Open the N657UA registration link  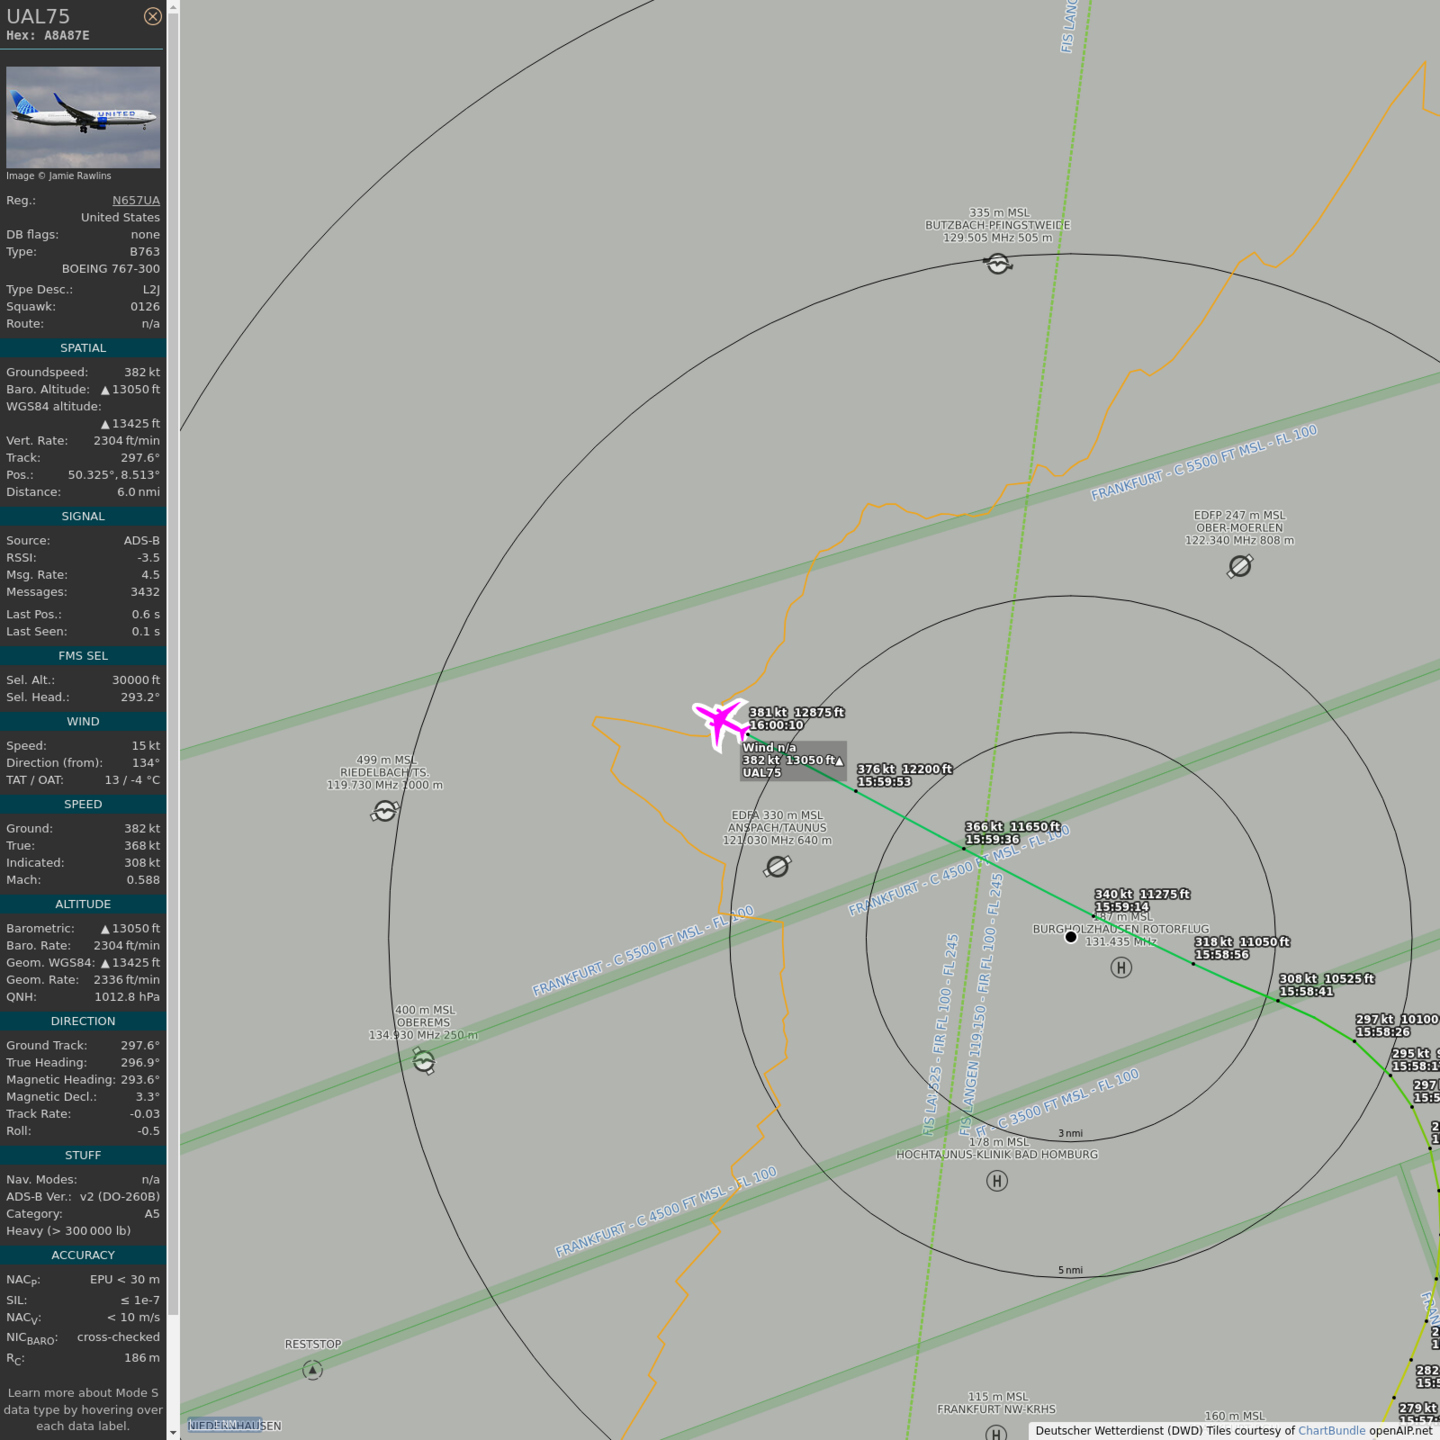[x=135, y=200]
